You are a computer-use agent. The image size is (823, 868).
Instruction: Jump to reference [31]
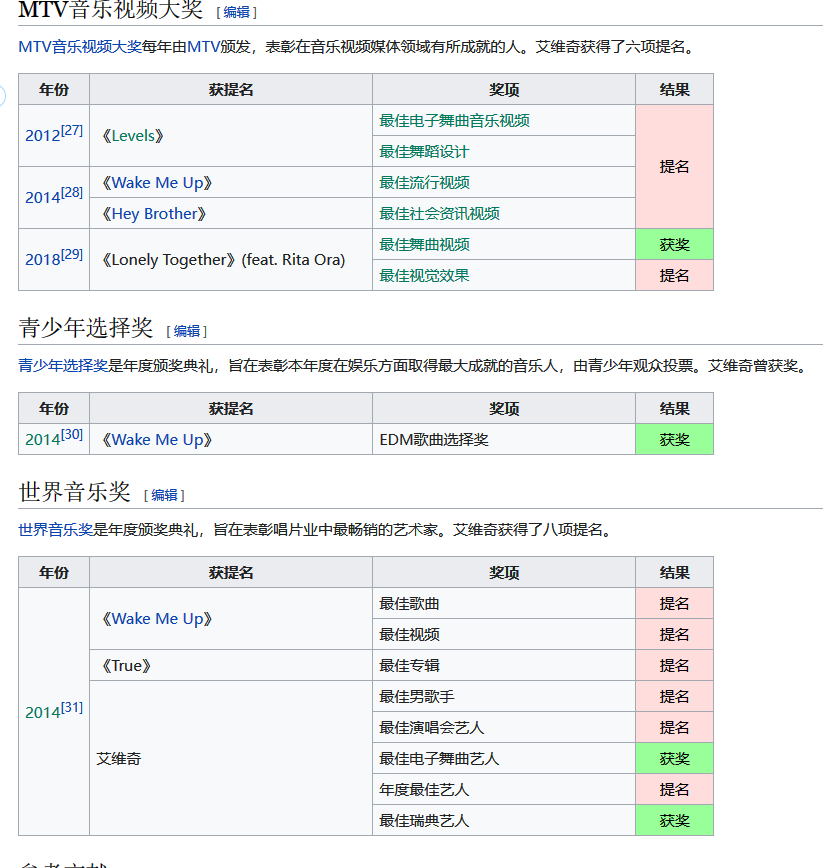tap(72, 707)
